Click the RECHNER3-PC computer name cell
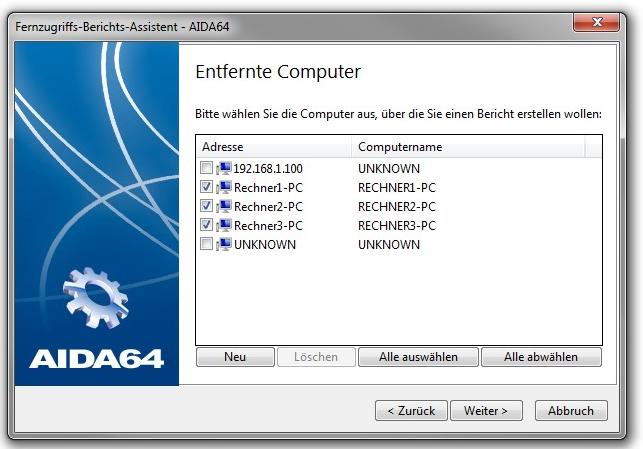Screen dimensions: 643x449 point(397,226)
